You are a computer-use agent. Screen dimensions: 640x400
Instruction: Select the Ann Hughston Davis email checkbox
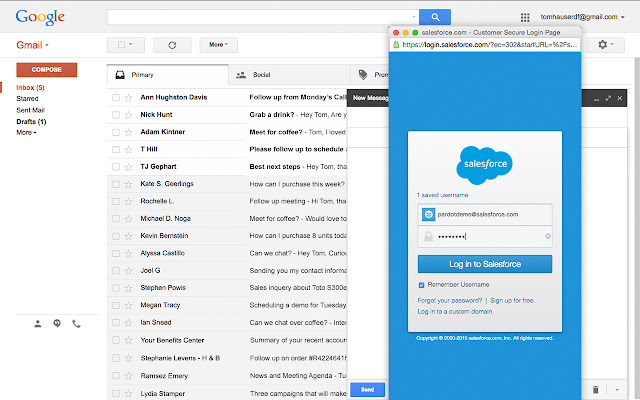pos(116,97)
